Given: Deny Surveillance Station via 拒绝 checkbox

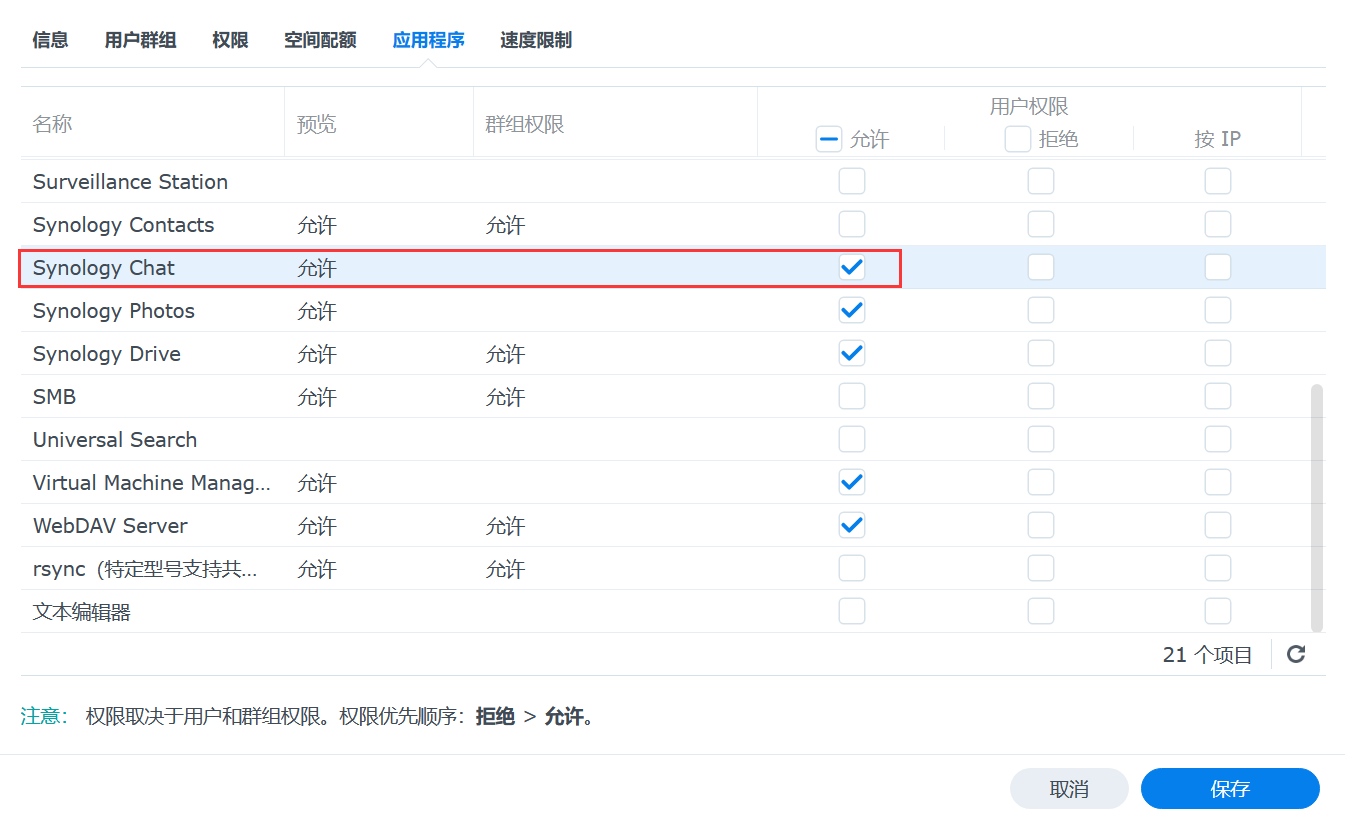Looking at the screenshot, I should coord(1041,181).
